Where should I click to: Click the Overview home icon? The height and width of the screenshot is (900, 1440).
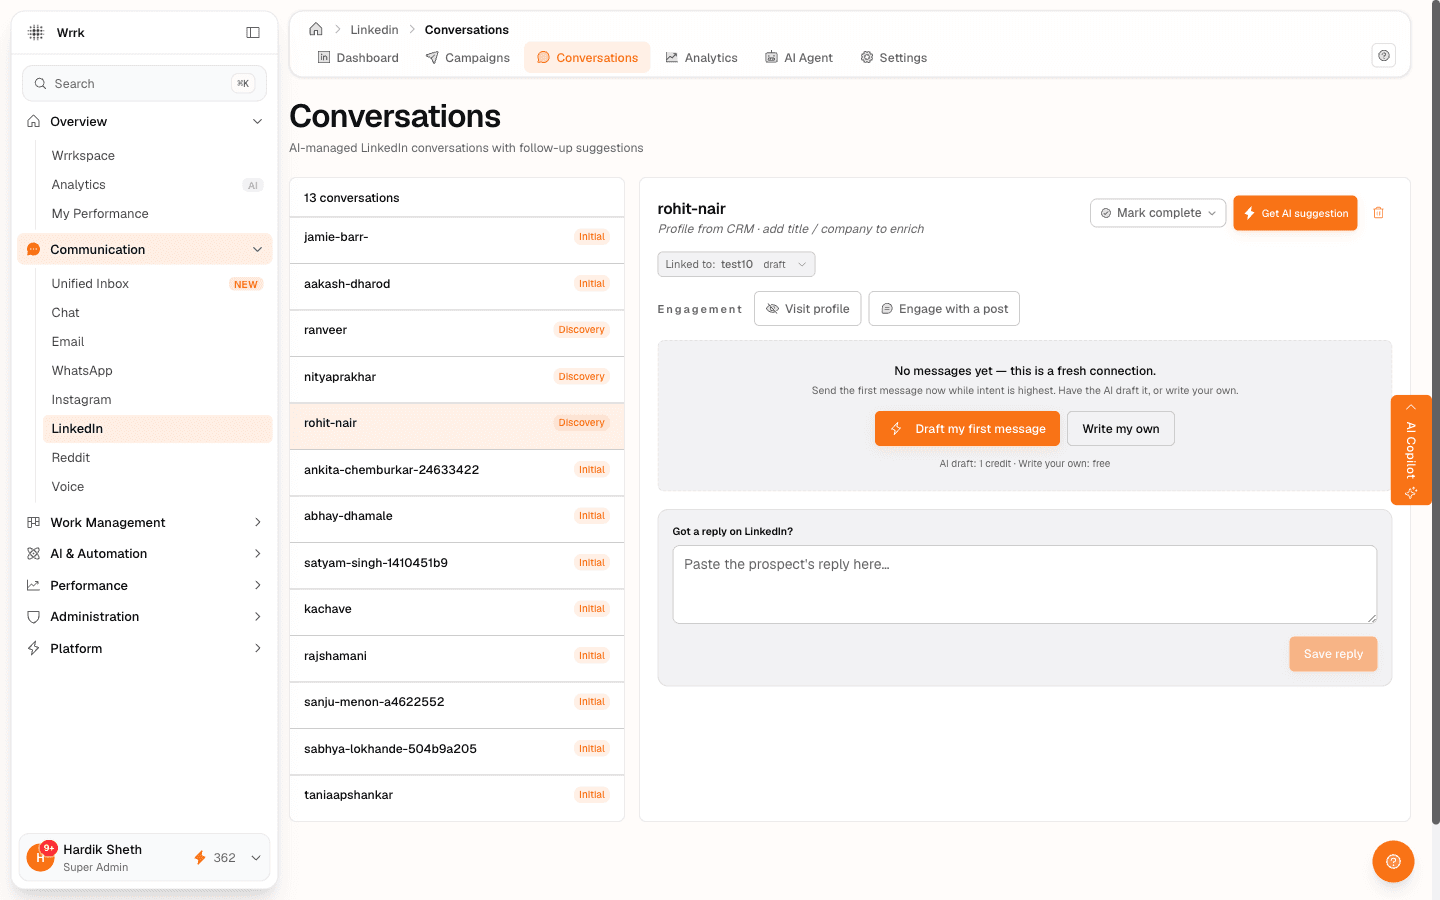click(x=34, y=121)
